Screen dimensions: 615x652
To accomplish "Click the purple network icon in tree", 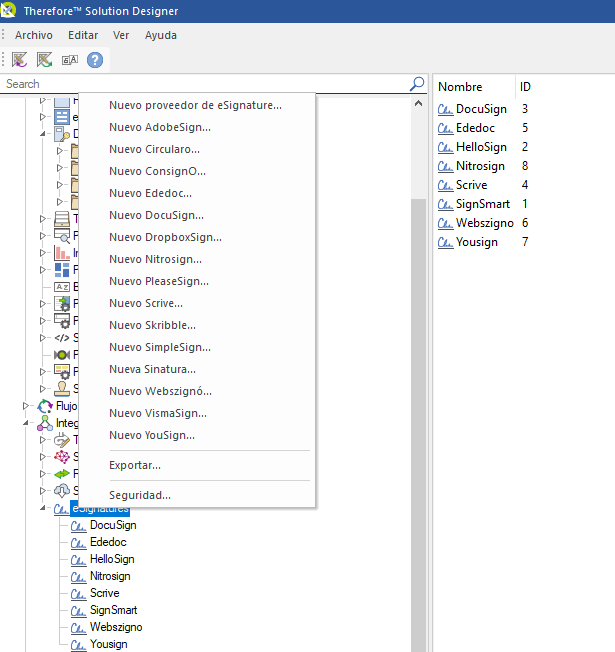I will coord(62,457).
